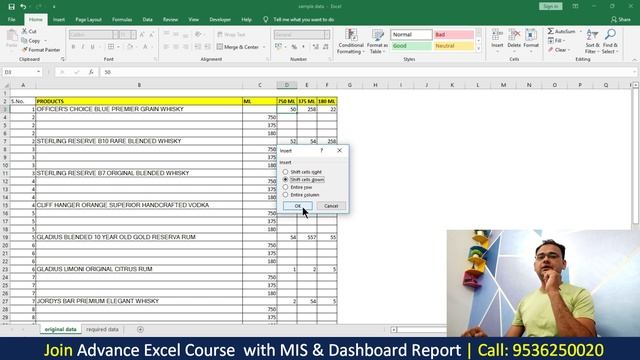The height and width of the screenshot is (360, 640).
Task: Toggle Bold formatting button
Action: tap(73, 47)
